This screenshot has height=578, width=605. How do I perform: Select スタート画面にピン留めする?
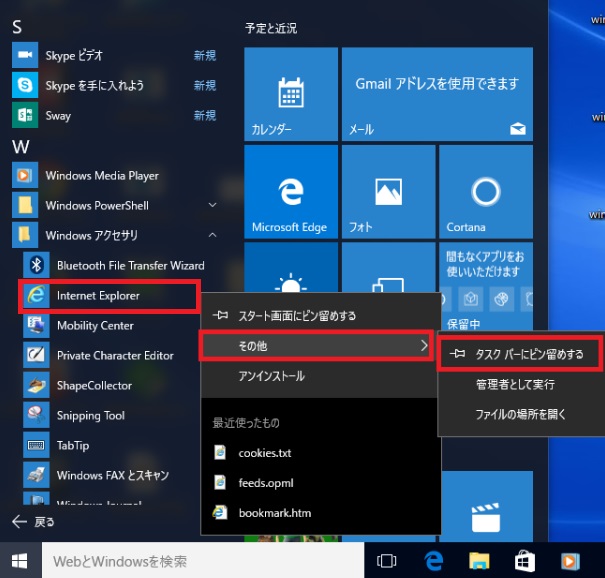[321, 316]
